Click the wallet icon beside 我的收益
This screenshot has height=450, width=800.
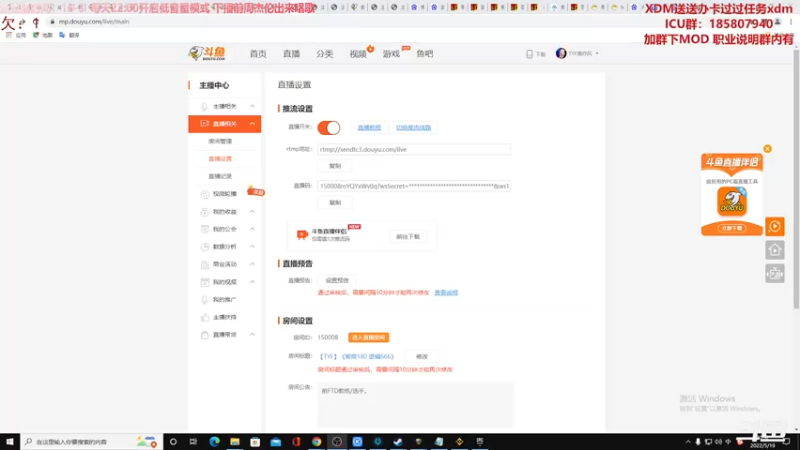205,212
